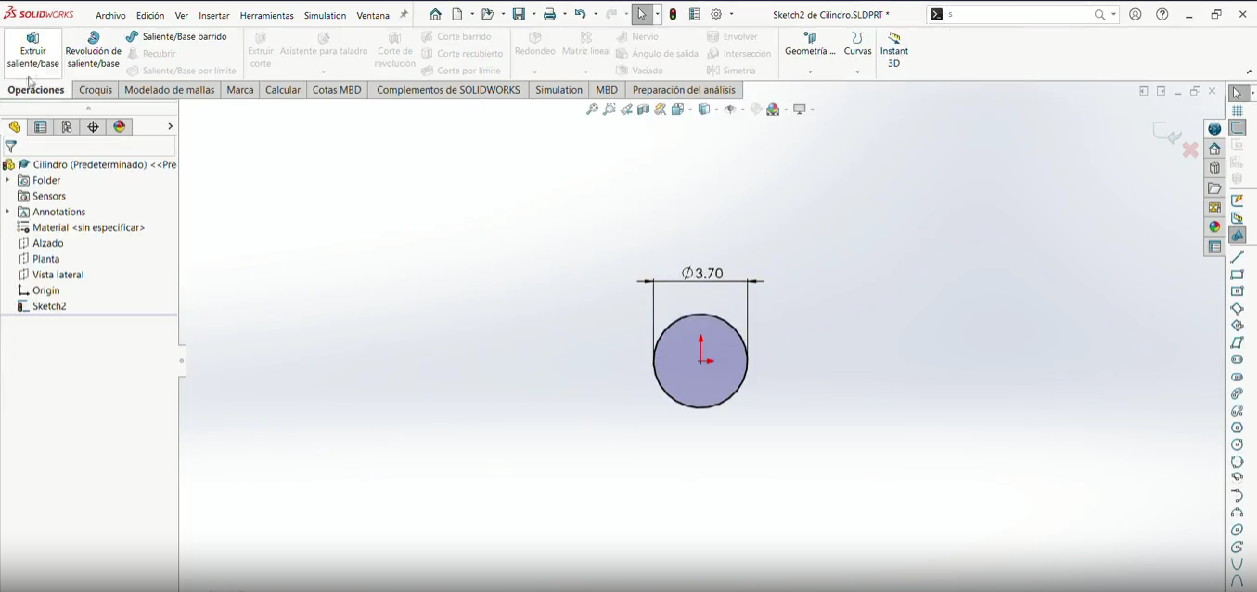Open Preparación del análisis tab
The height and width of the screenshot is (592, 1257).
[x=684, y=90]
